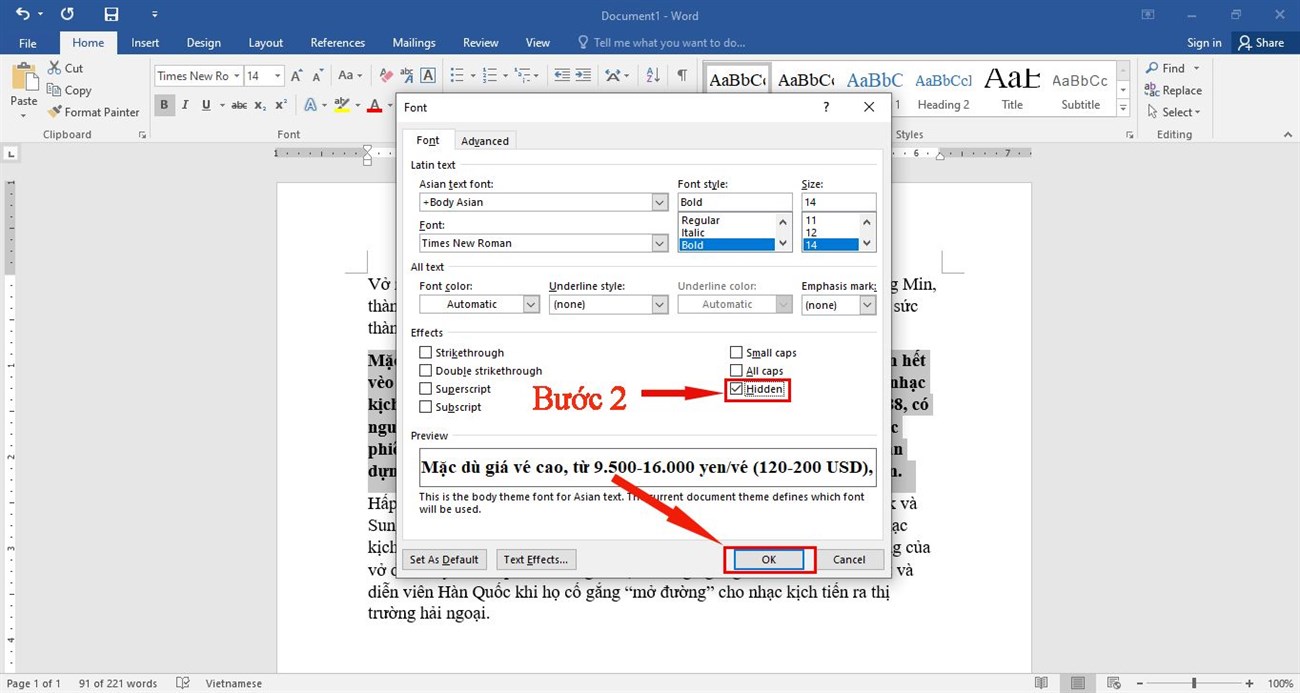The width and height of the screenshot is (1300, 693).
Task: Click Sign in at the top right
Action: click(1204, 43)
